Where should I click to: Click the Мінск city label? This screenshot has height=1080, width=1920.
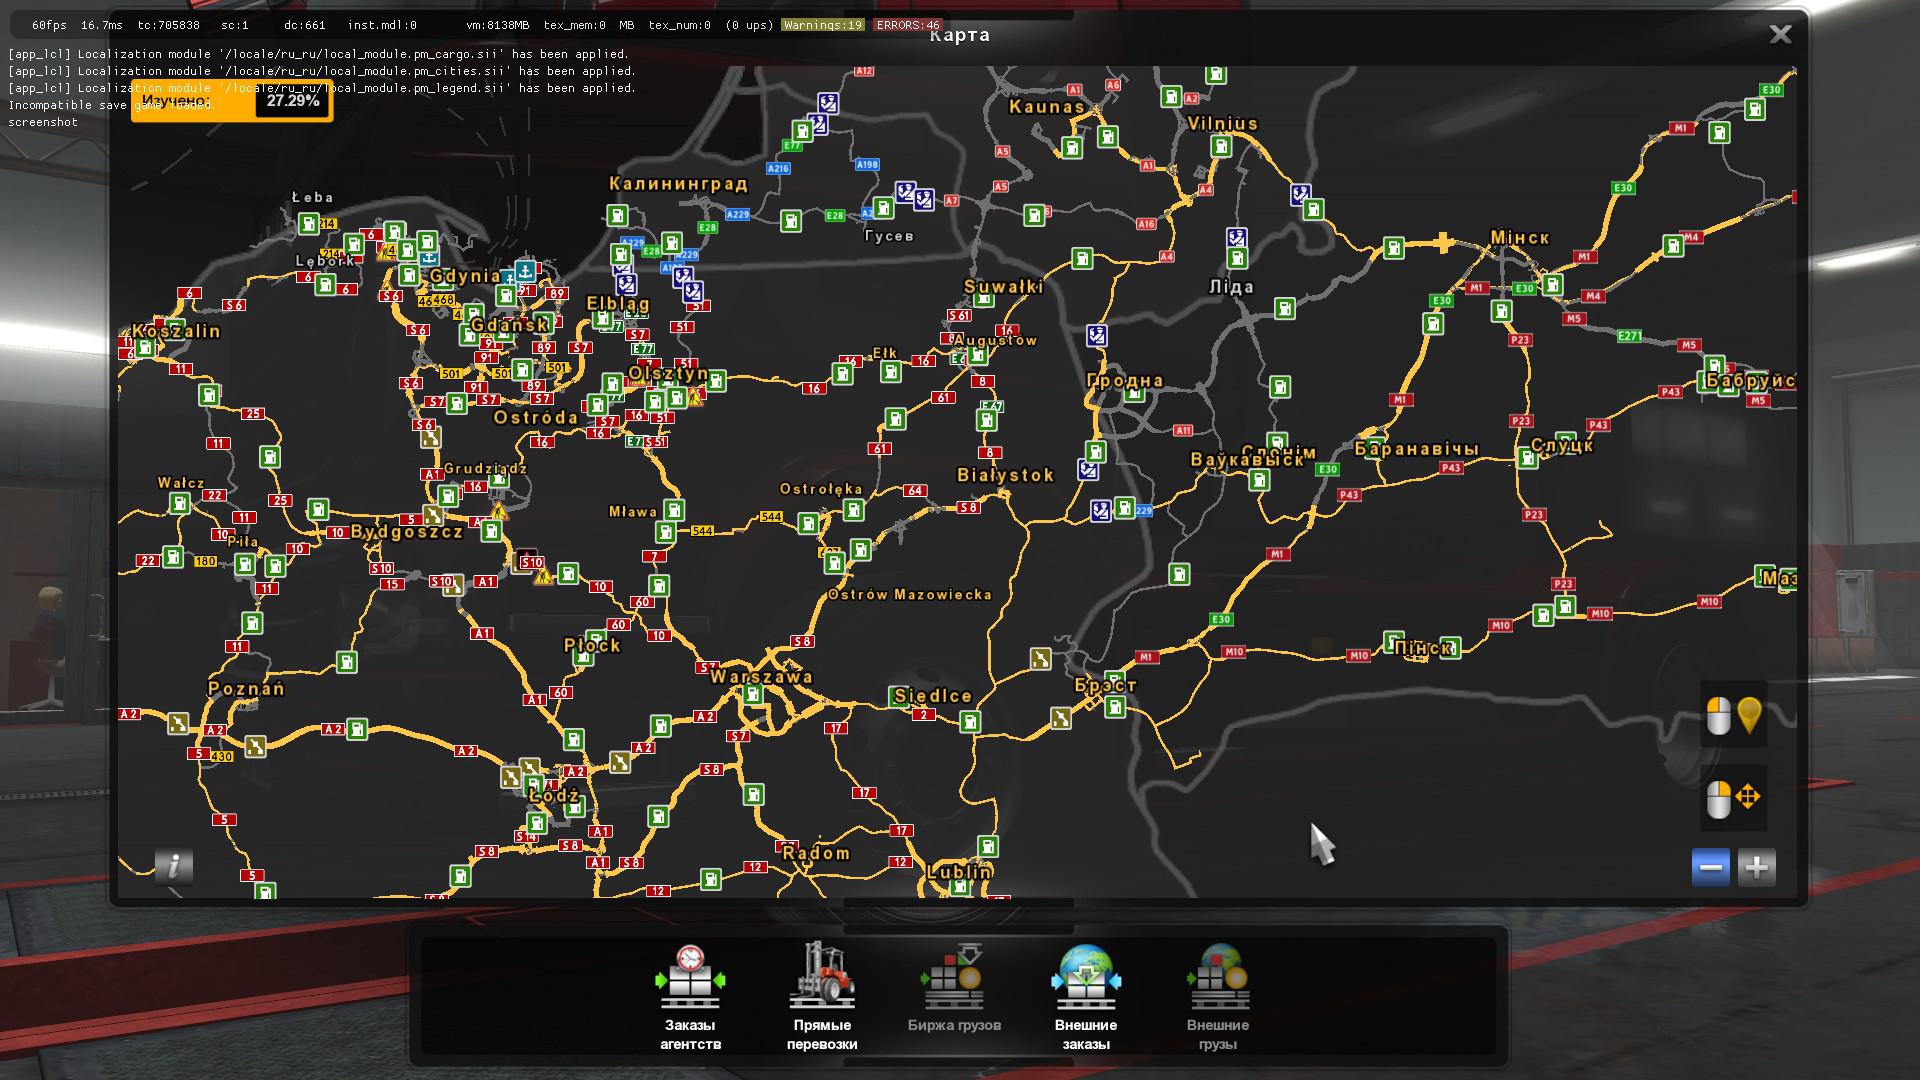tap(1519, 238)
